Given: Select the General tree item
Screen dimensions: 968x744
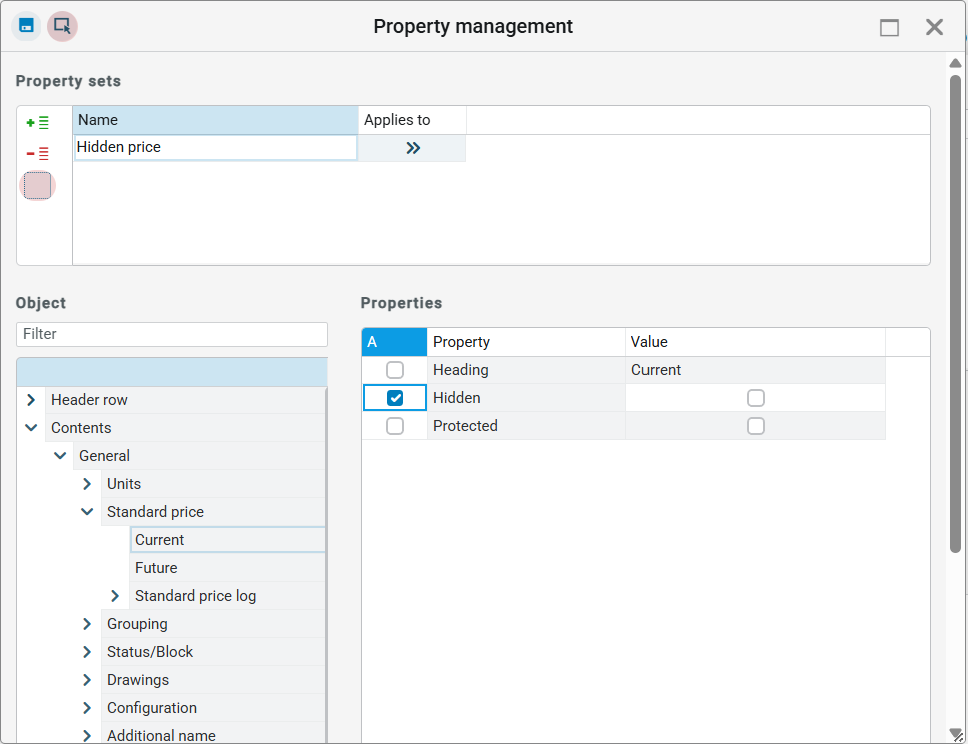Looking at the screenshot, I should point(199,456).
